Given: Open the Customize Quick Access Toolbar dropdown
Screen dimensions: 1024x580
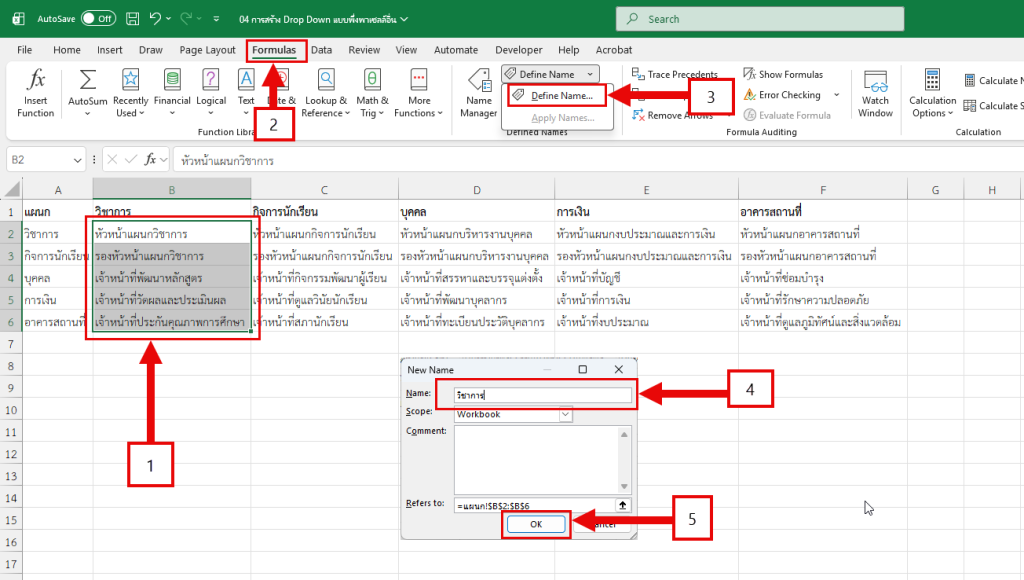Looking at the screenshot, I should (x=216, y=19).
